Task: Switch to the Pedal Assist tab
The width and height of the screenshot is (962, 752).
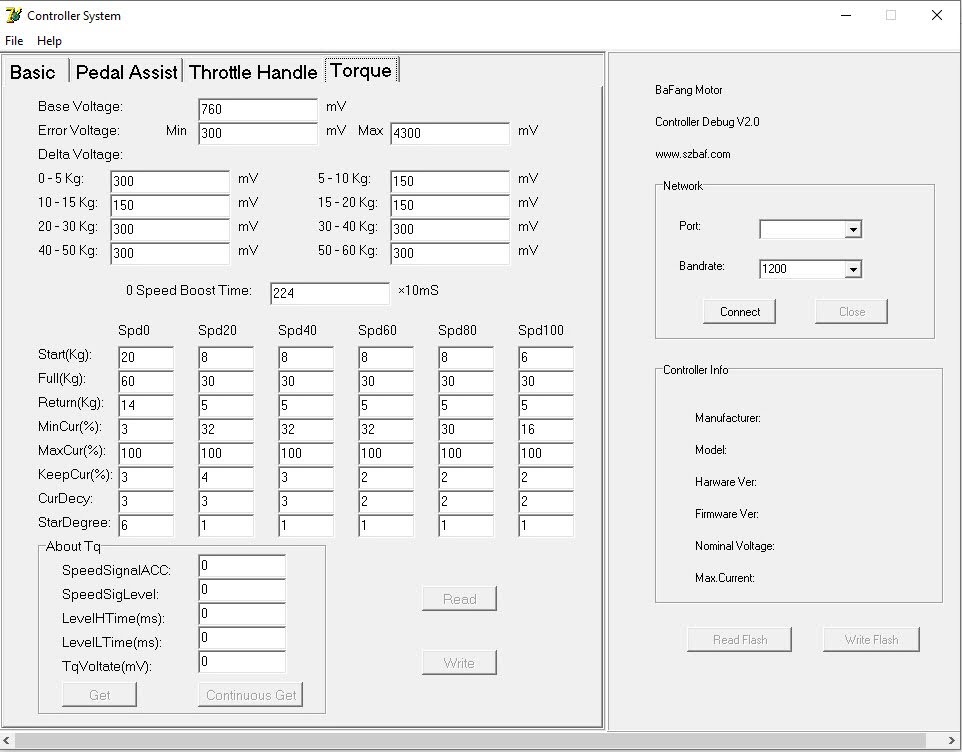Action: [126, 71]
